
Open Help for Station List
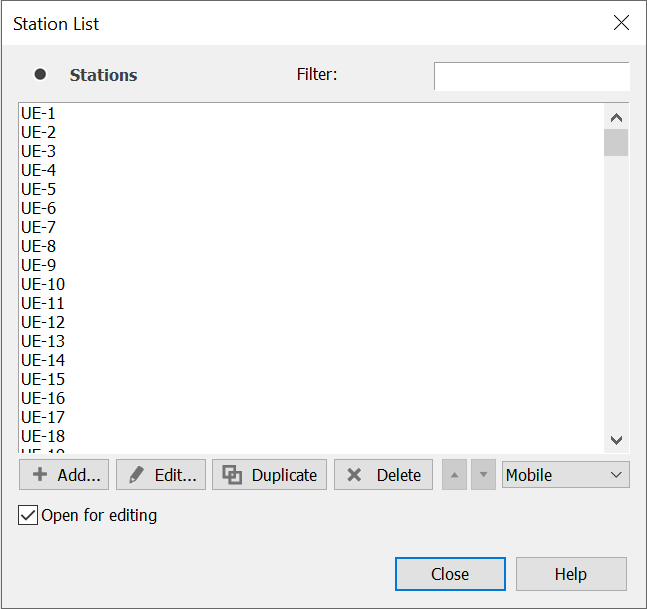tap(571, 574)
